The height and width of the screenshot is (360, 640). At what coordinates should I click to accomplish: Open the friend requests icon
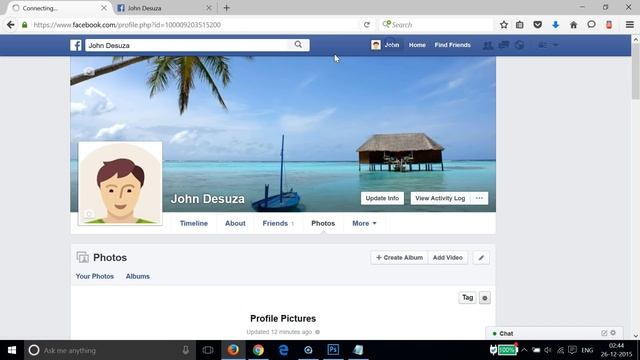click(x=488, y=45)
